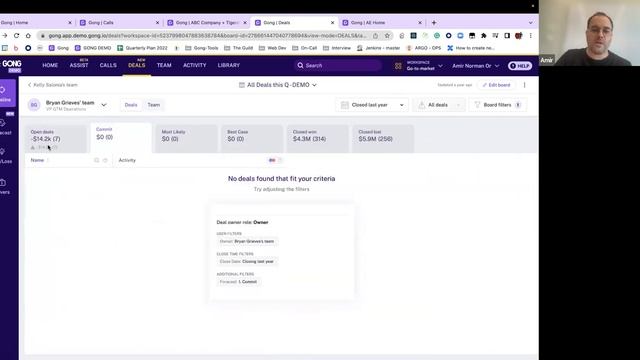
Task: Open Win/Loss in the left sidebar
Action: pyautogui.click(x=6, y=156)
